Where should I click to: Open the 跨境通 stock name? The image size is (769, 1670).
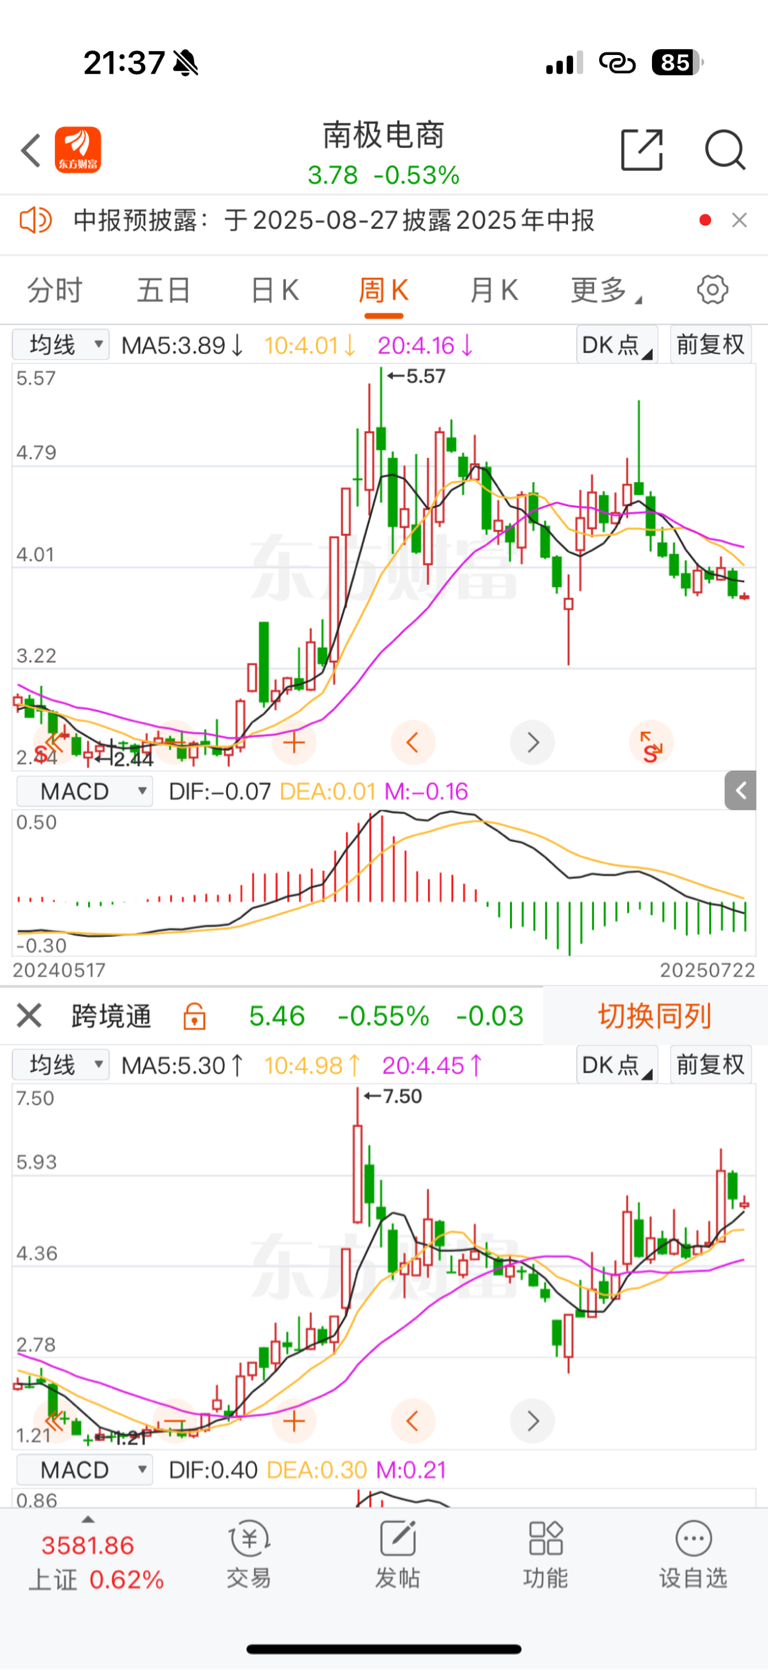[x=112, y=1016]
